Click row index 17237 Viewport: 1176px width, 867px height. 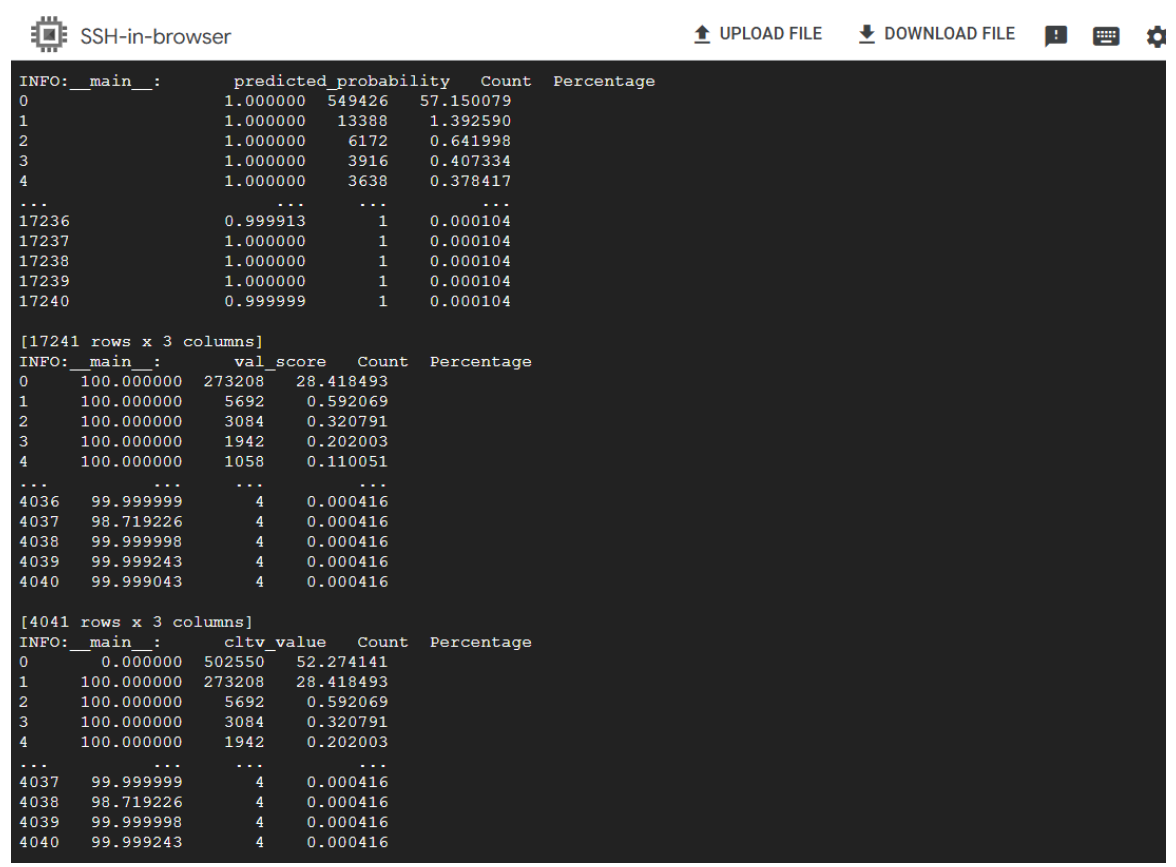click(x=44, y=242)
